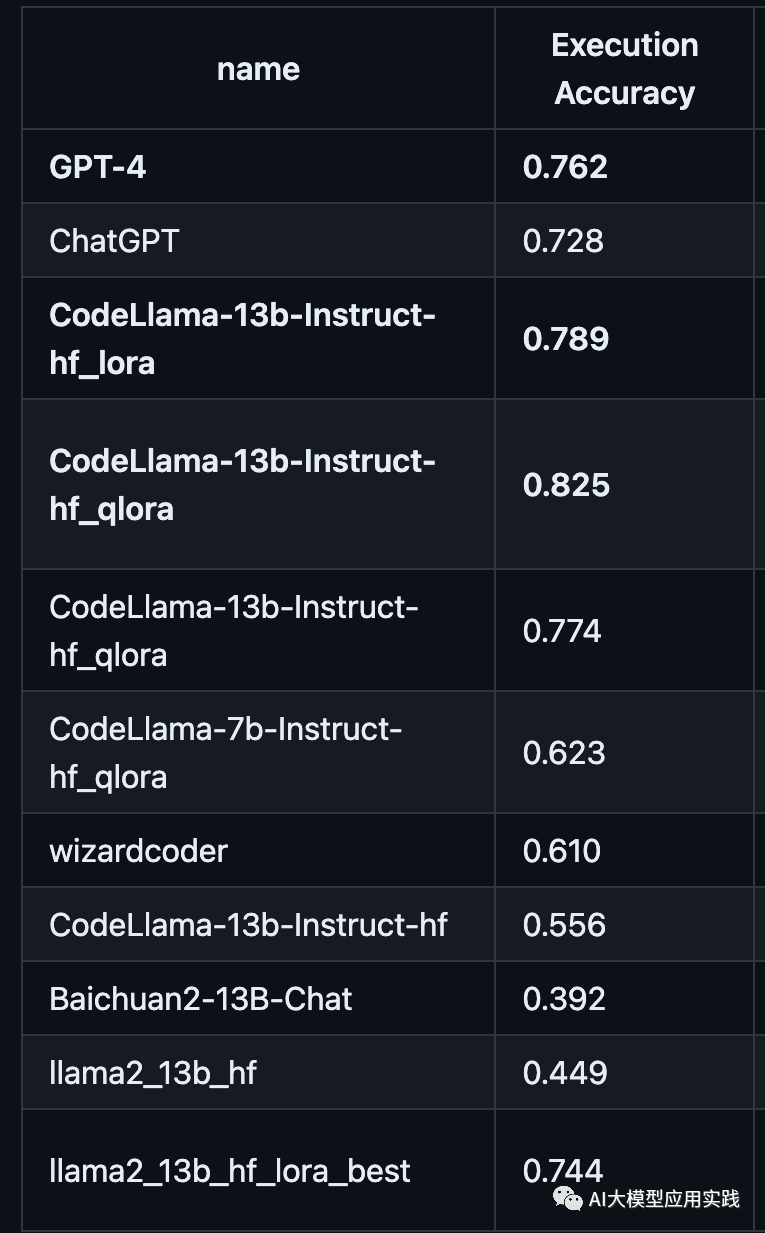Click the 0.825 accuracy value
765x1233 pixels.
[566, 485]
